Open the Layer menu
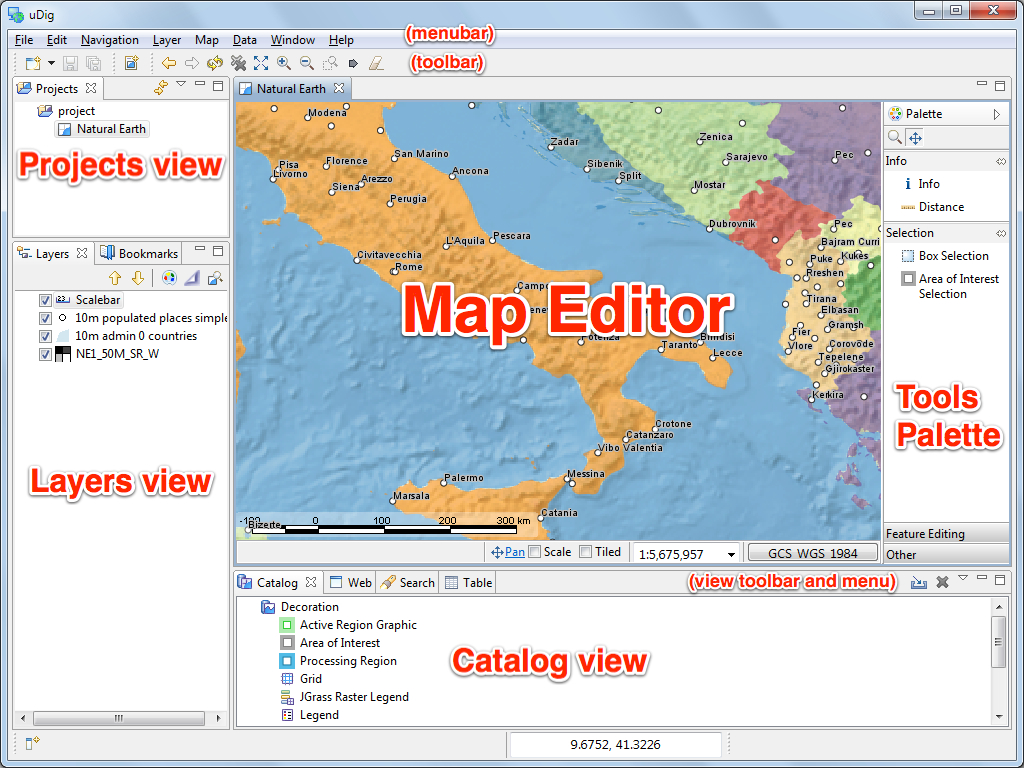The width and height of the screenshot is (1024, 768). [167, 40]
